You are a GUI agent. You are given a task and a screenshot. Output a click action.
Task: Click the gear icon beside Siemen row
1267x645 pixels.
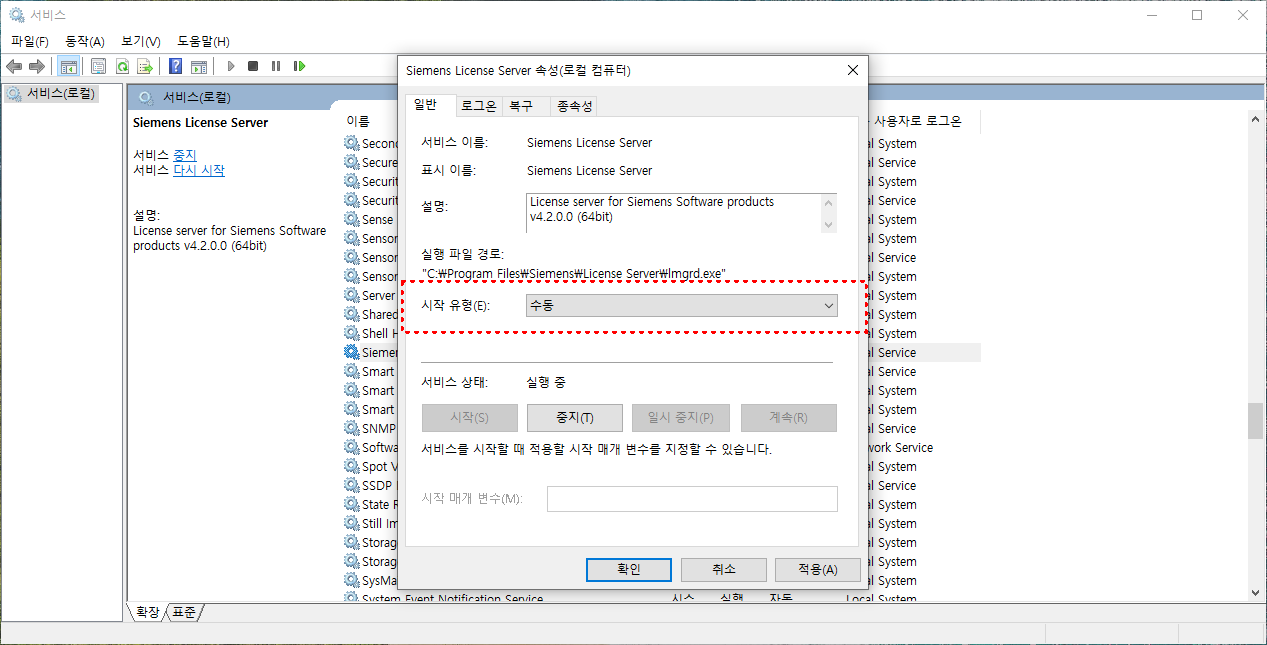pos(351,352)
